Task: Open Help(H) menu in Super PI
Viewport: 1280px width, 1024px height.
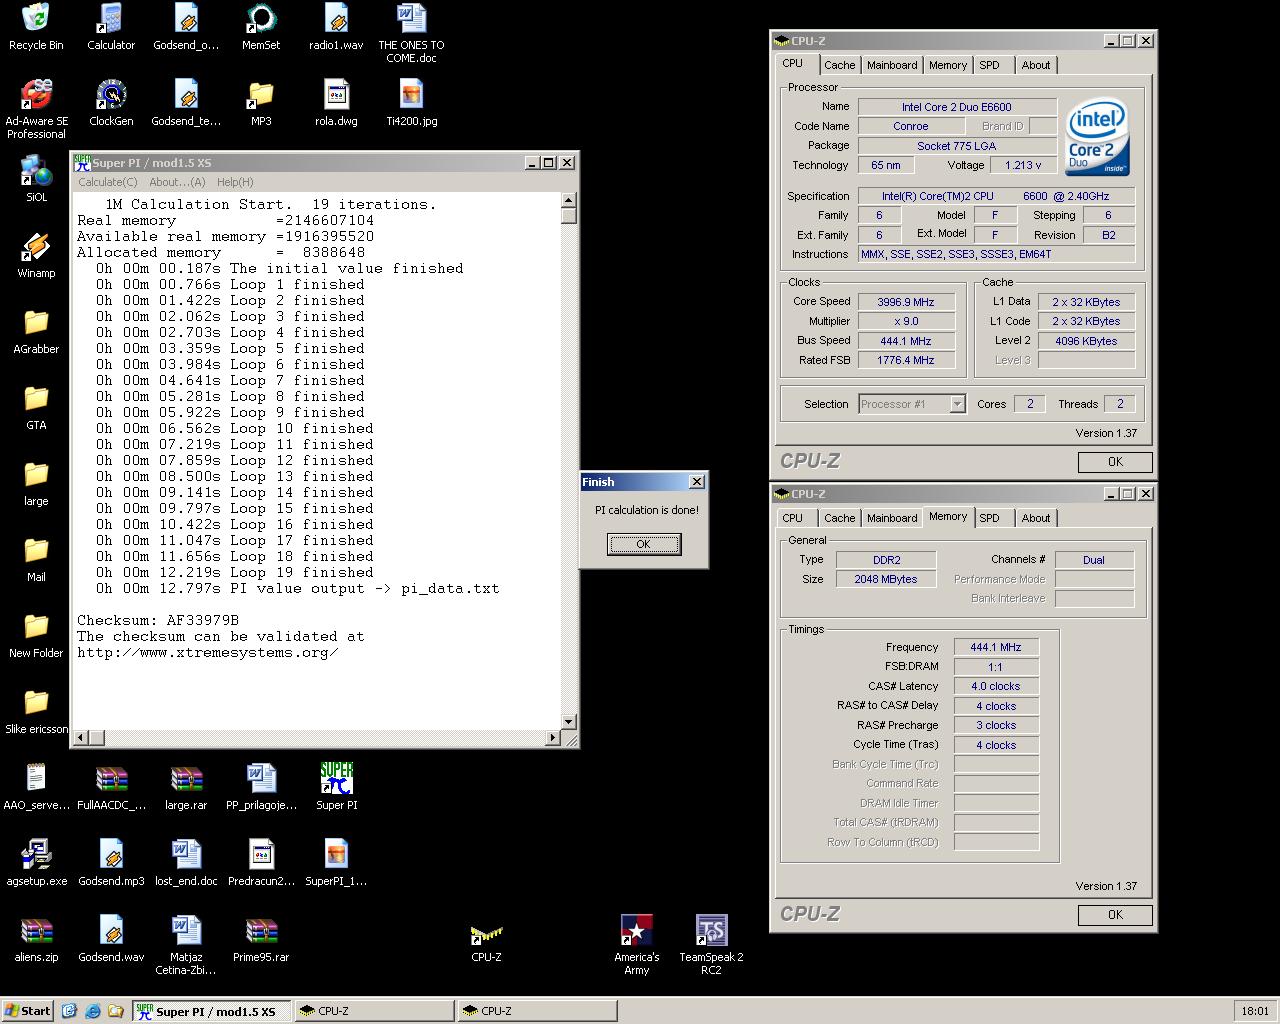Action: [x=235, y=182]
